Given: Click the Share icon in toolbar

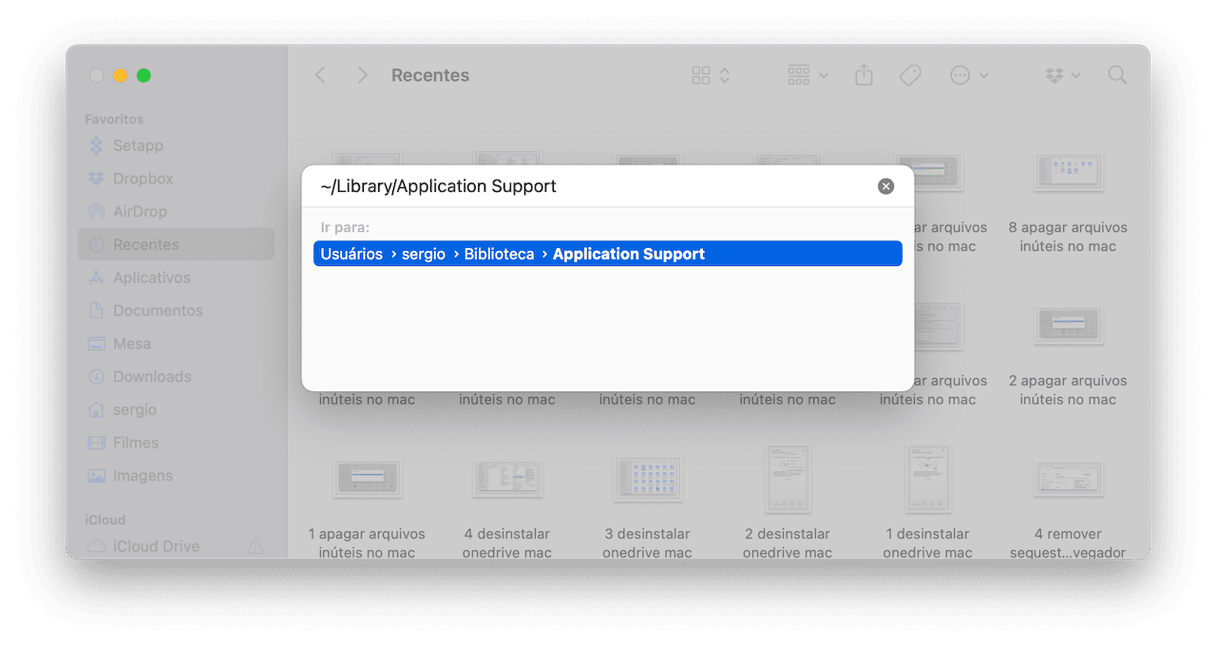Looking at the screenshot, I should 864,75.
